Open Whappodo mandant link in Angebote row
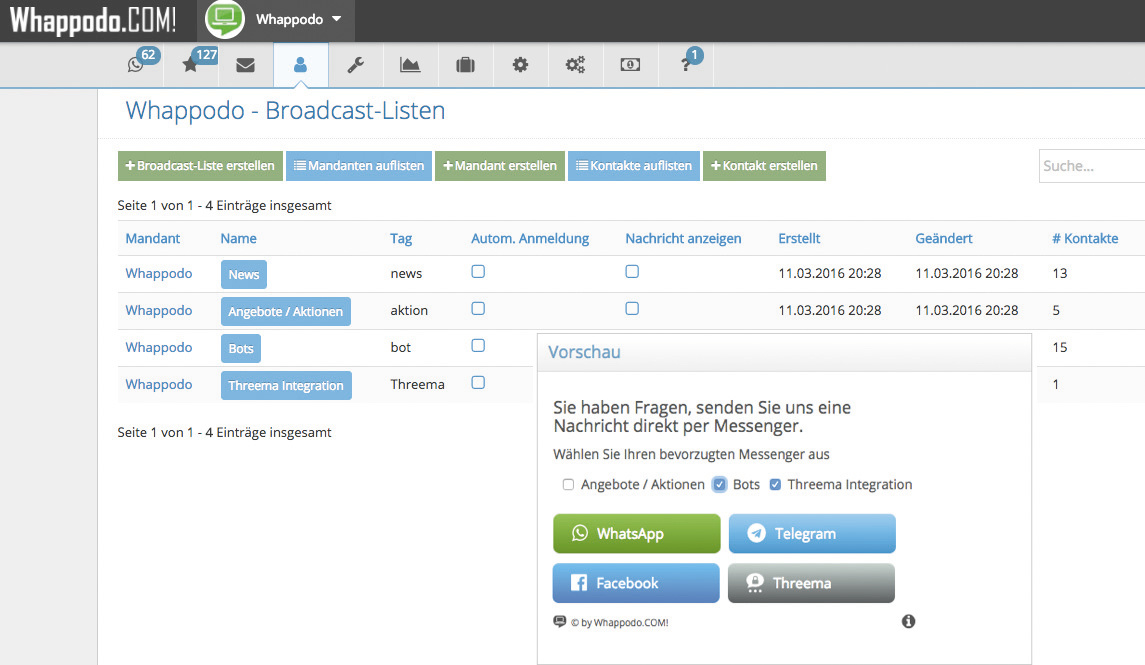 (x=158, y=310)
